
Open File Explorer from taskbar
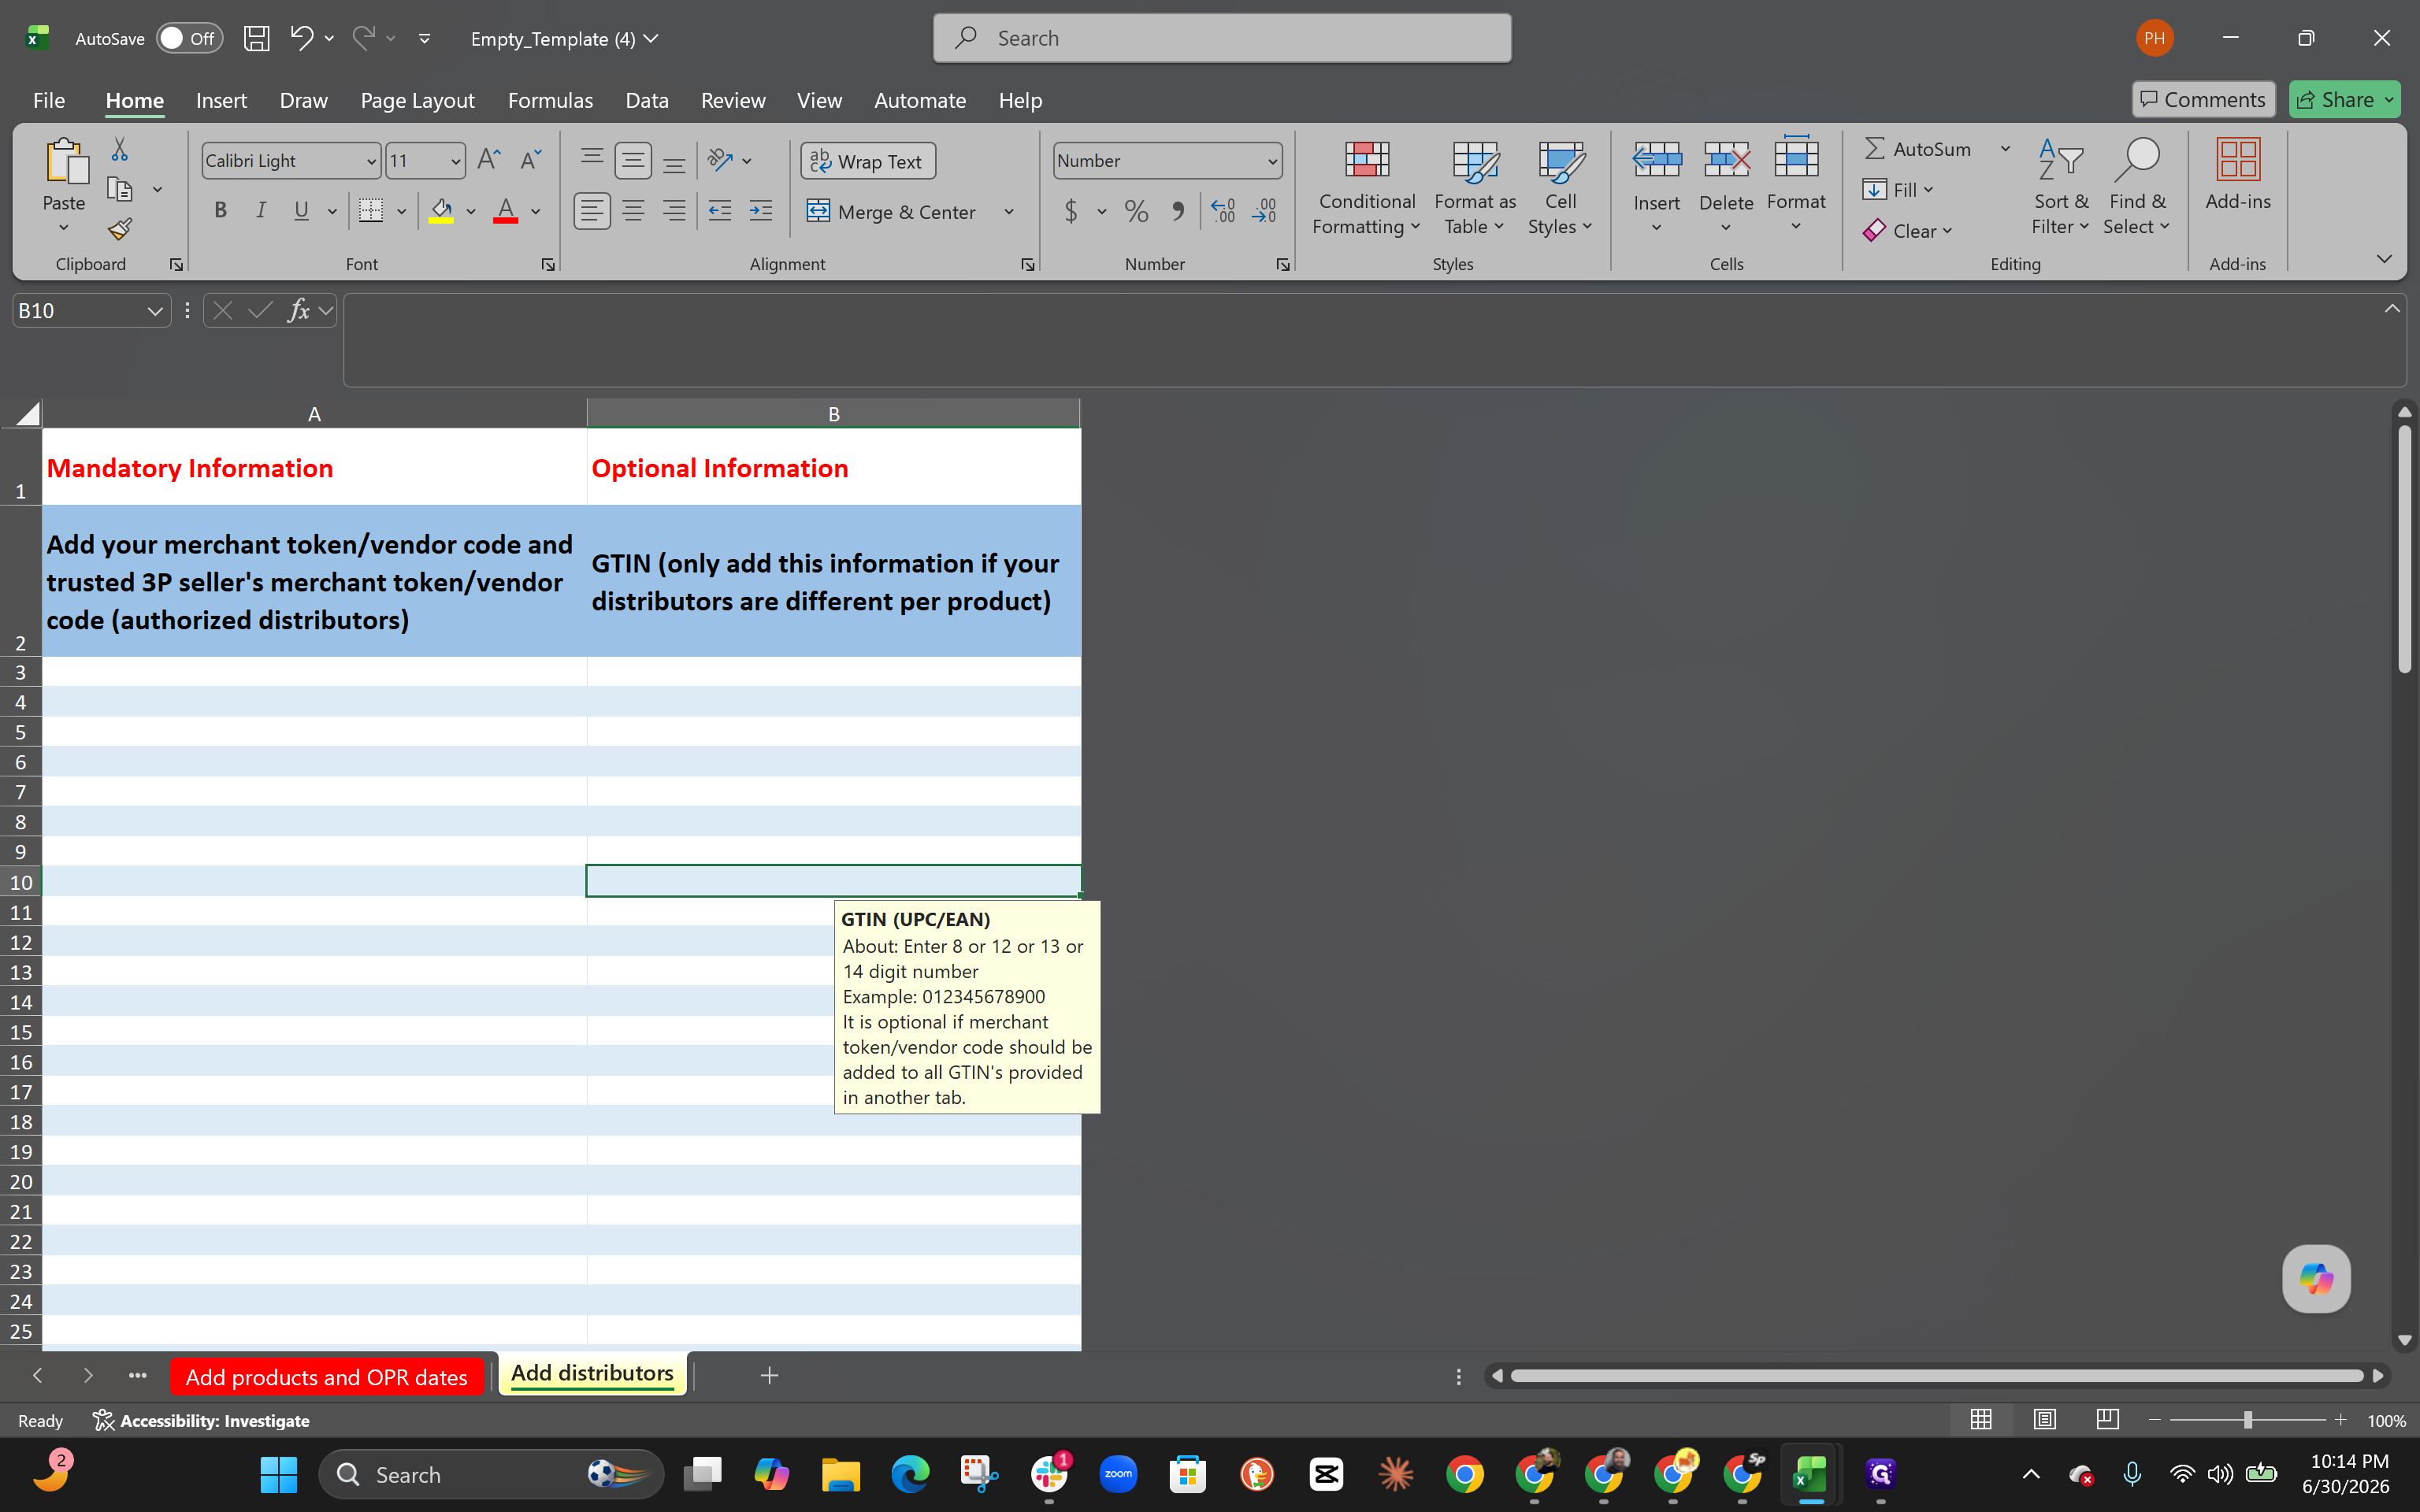(x=841, y=1474)
